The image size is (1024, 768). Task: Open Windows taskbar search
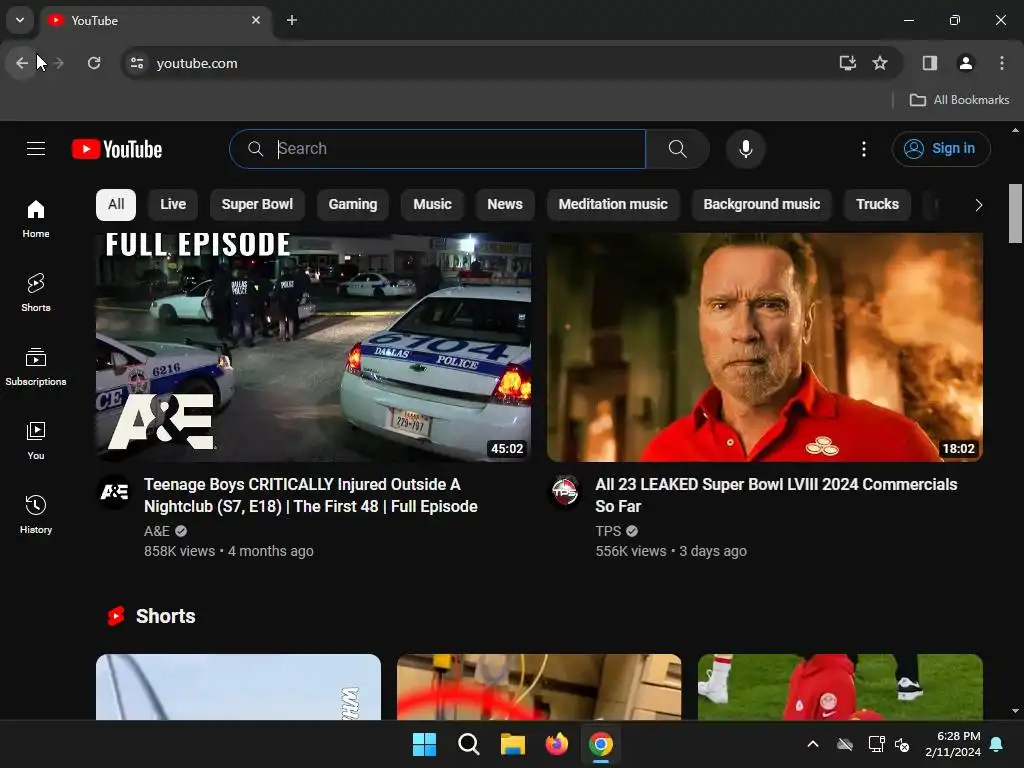(468, 744)
